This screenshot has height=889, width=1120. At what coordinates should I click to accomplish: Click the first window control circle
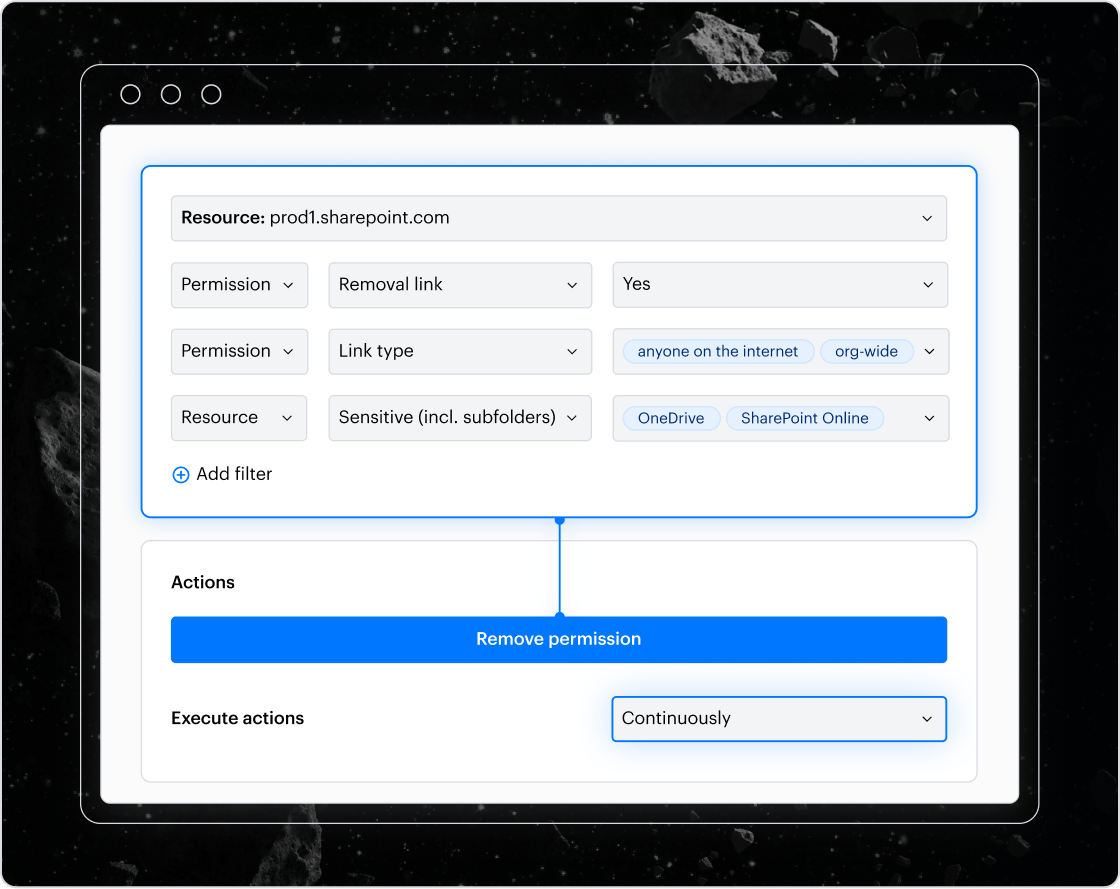click(130, 94)
